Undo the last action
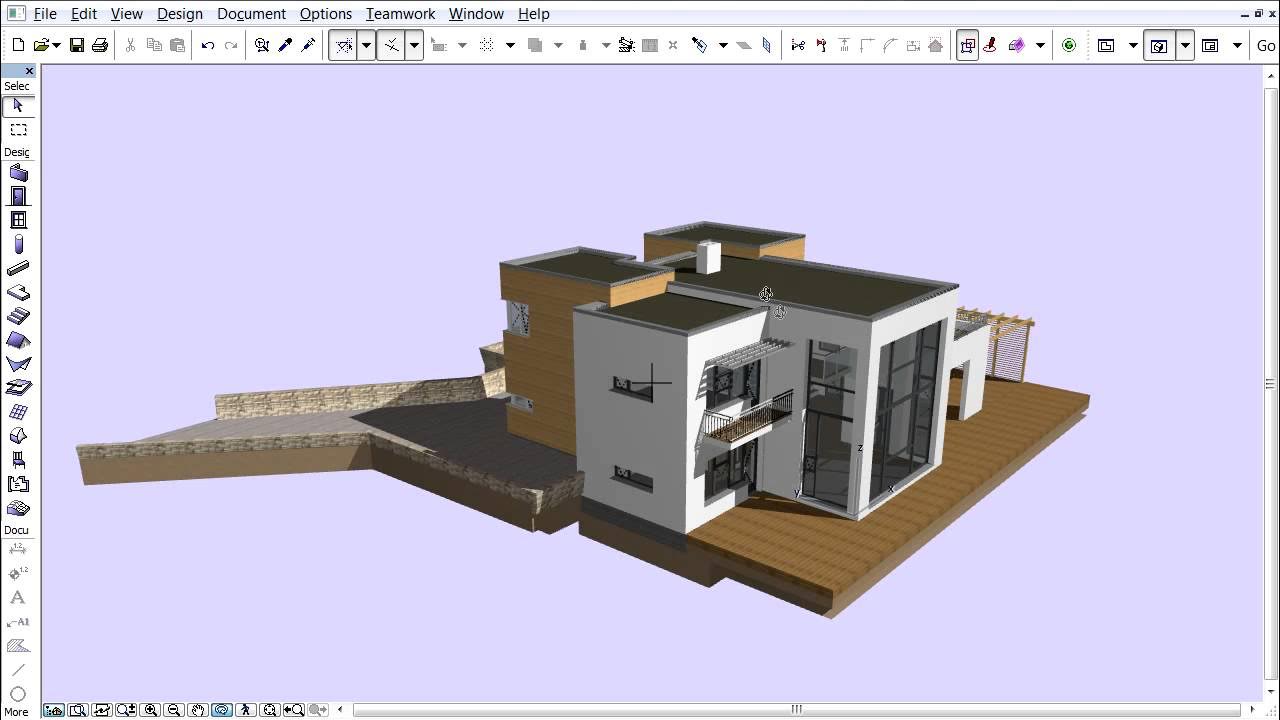The image size is (1280, 720). pyautogui.click(x=208, y=45)
